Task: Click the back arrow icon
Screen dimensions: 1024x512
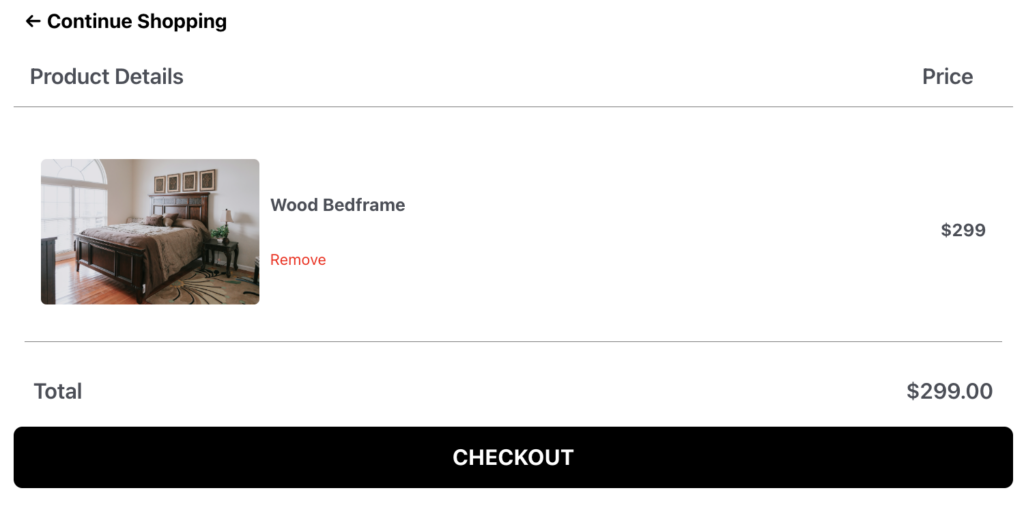Action: (33, 21)
